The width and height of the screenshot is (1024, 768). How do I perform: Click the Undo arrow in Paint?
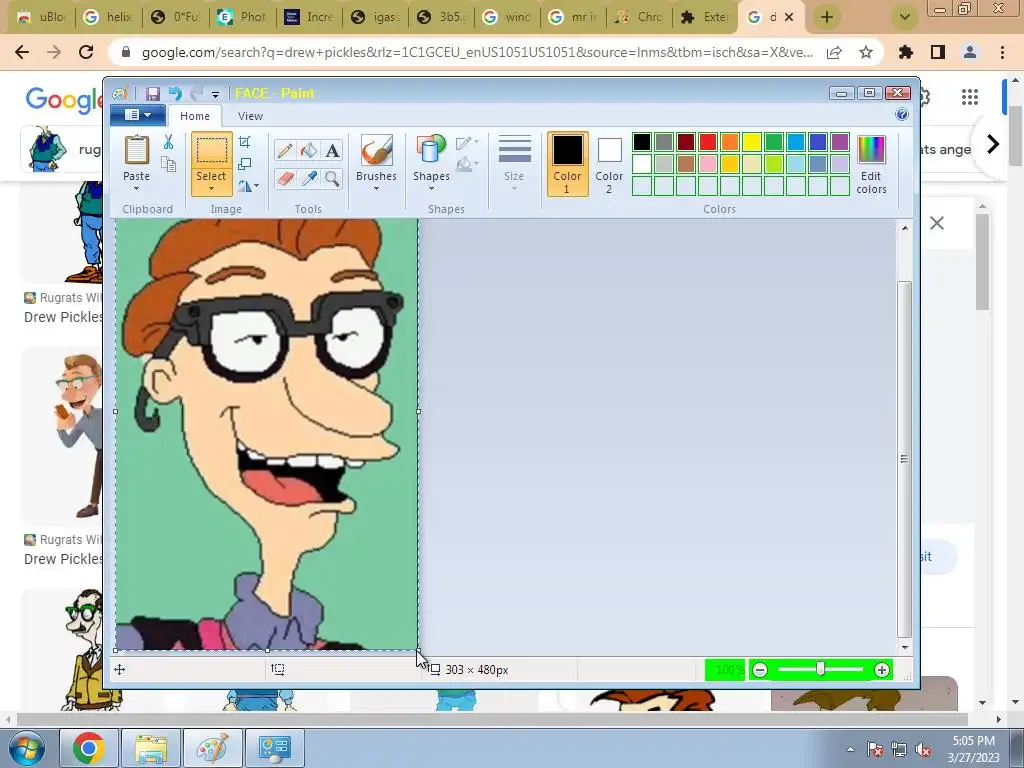pos(175,93)
